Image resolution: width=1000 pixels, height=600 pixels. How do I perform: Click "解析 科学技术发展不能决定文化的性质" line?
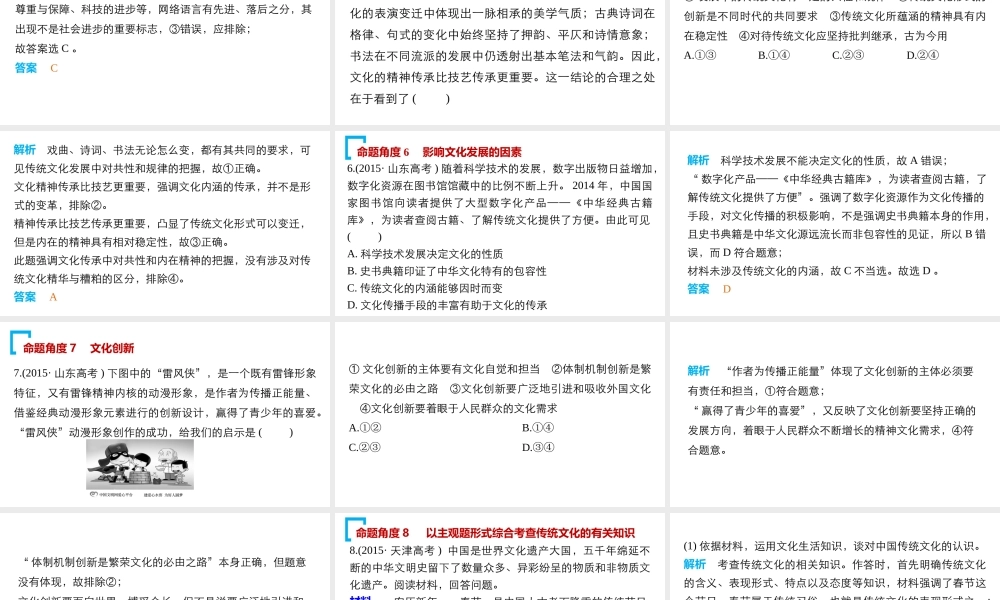pos(817,160)
